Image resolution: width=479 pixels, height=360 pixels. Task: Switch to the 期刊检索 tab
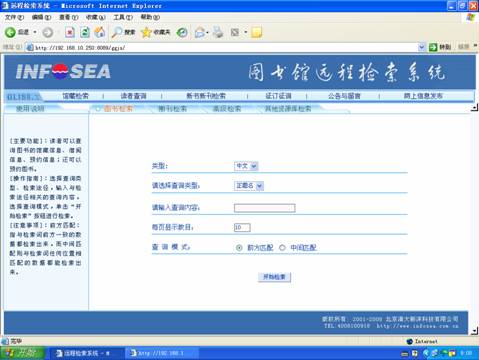[172, 109]
